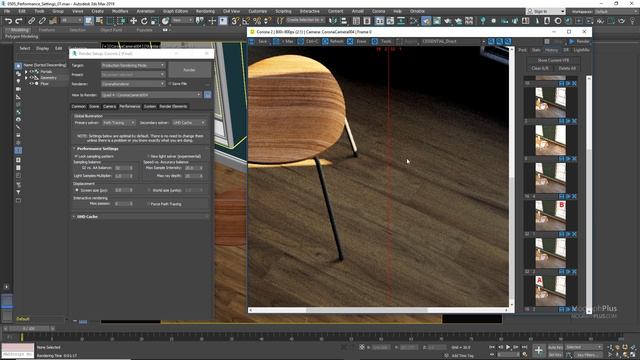This screenshot has width=640, height=360.
Task: Click the history thumbnail marked A
Action: [551, 291]
